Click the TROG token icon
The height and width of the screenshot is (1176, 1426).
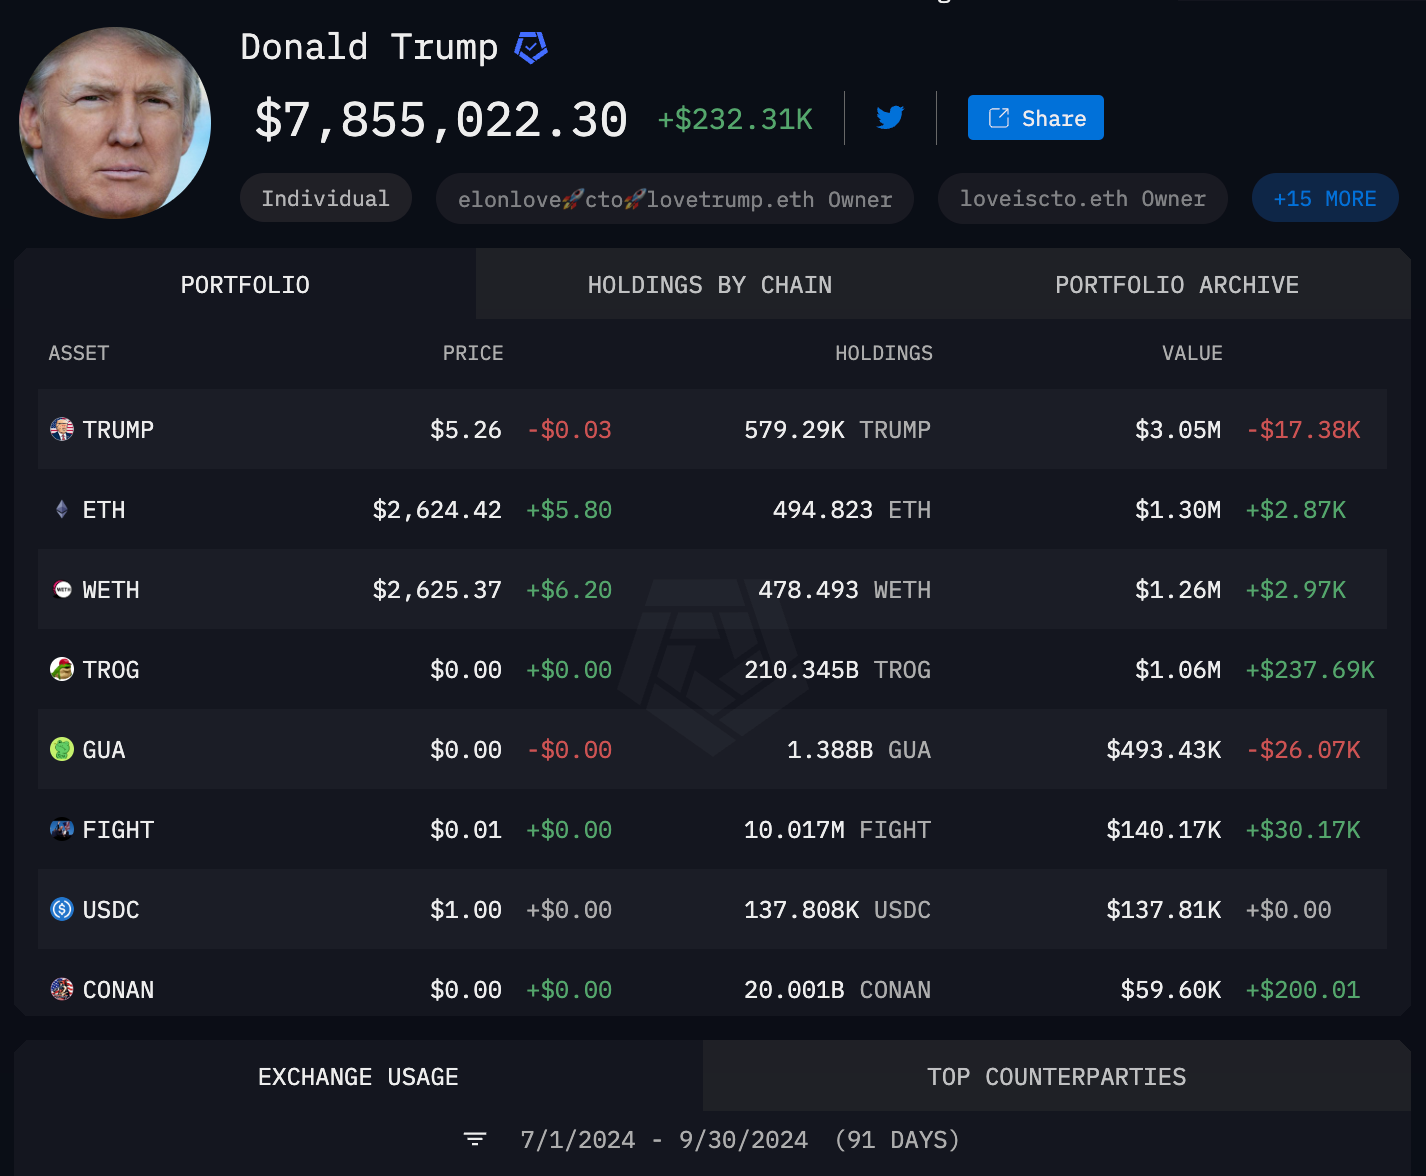(x=62, y=669)
